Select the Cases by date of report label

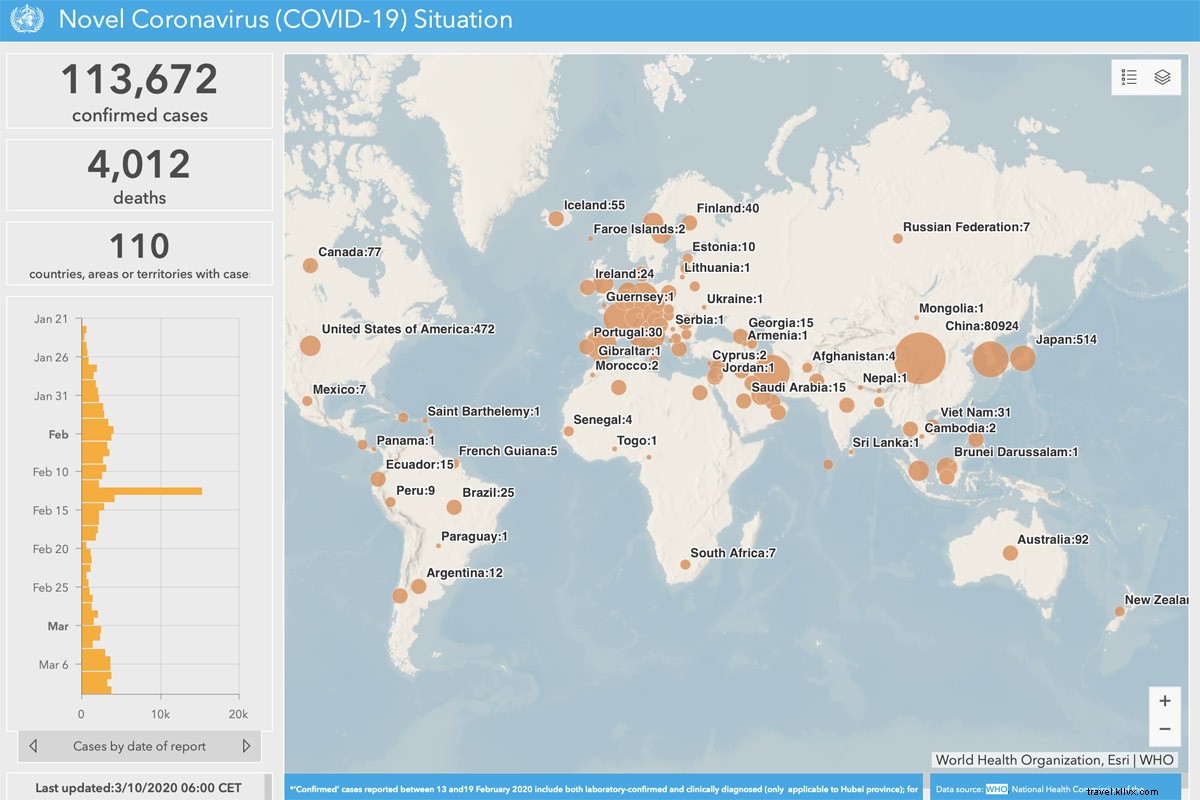click(x=139, y=746)
